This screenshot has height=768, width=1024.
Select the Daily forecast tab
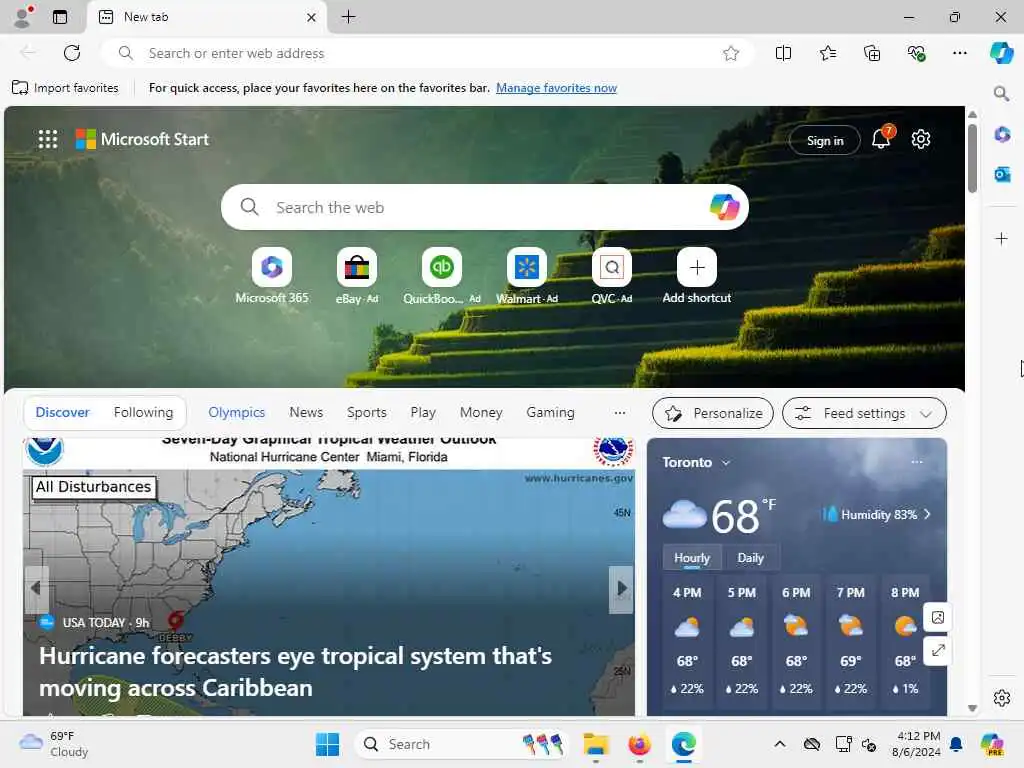point(750,558)
